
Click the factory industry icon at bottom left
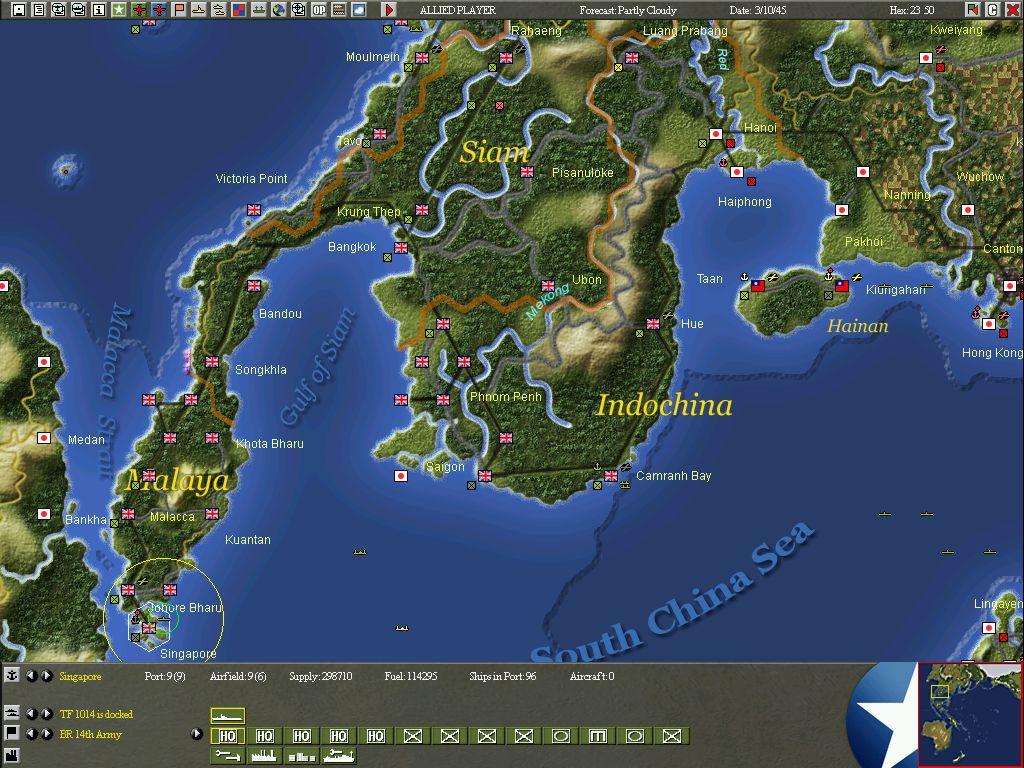coord(11,754)
